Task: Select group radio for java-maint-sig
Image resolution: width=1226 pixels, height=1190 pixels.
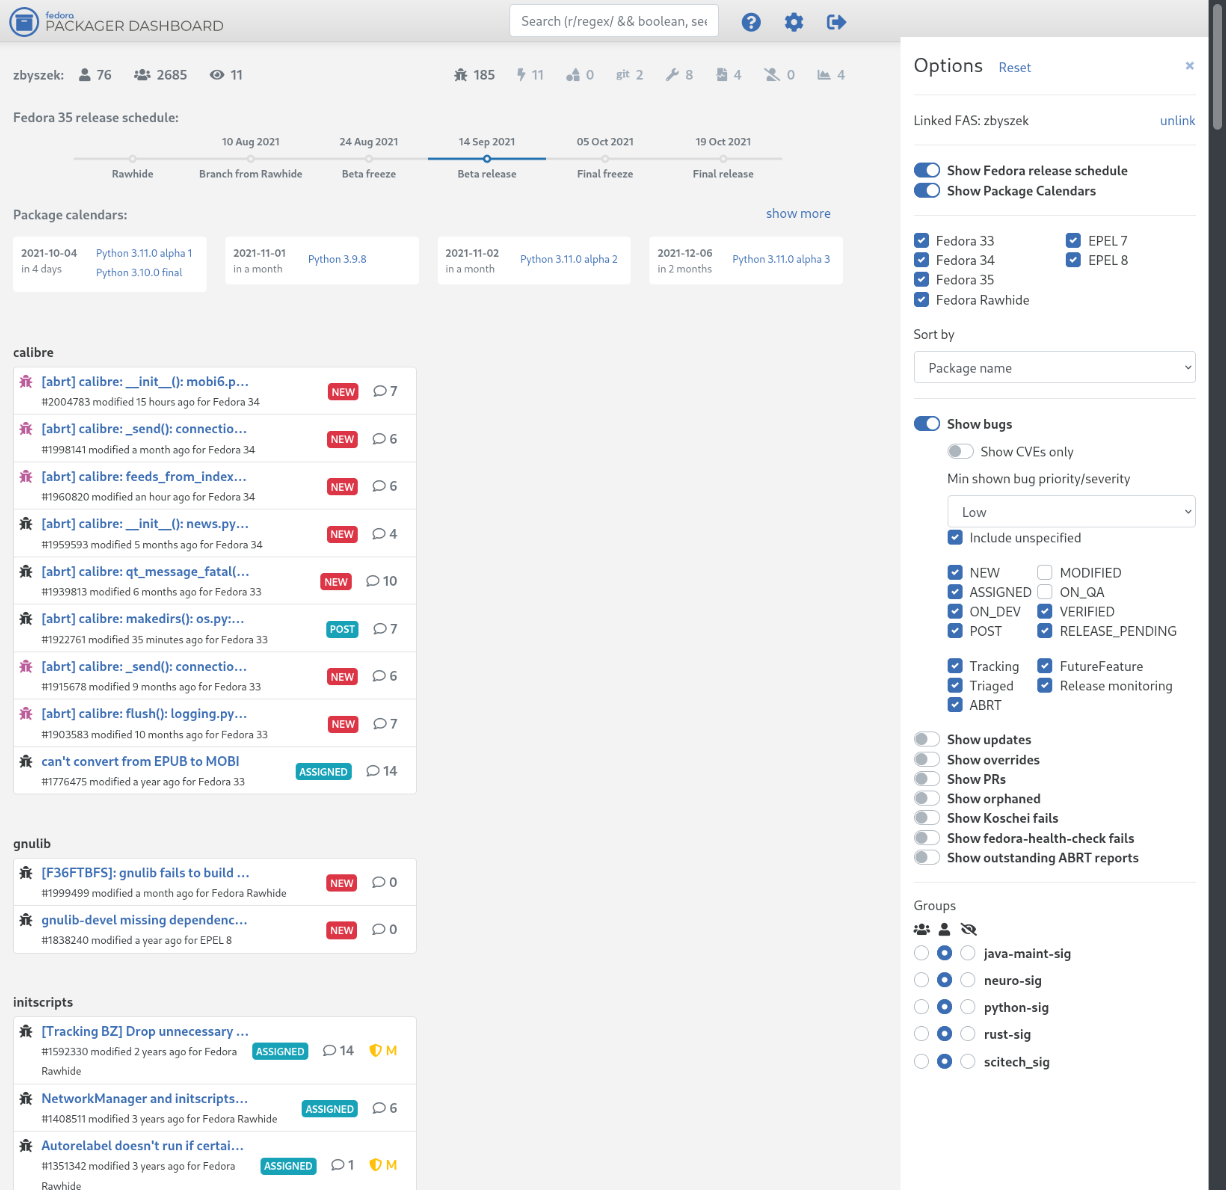Action: pyautogui.click(x=922, y=953)
